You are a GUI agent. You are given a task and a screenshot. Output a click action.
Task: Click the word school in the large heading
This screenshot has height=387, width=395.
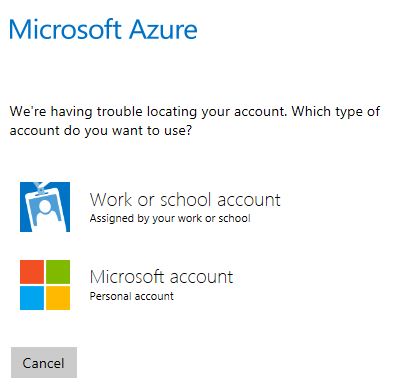click(186, 200)
